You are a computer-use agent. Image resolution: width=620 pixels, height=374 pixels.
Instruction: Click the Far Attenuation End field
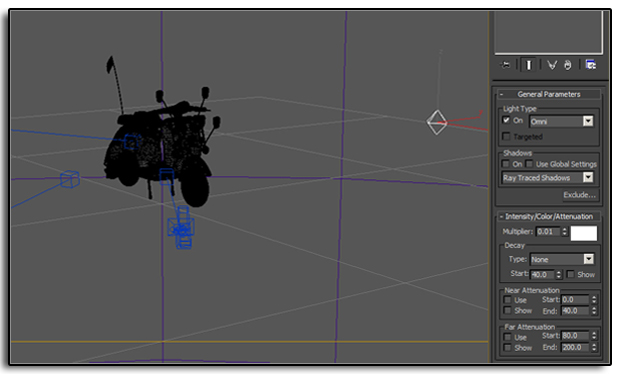pos(576,348)
